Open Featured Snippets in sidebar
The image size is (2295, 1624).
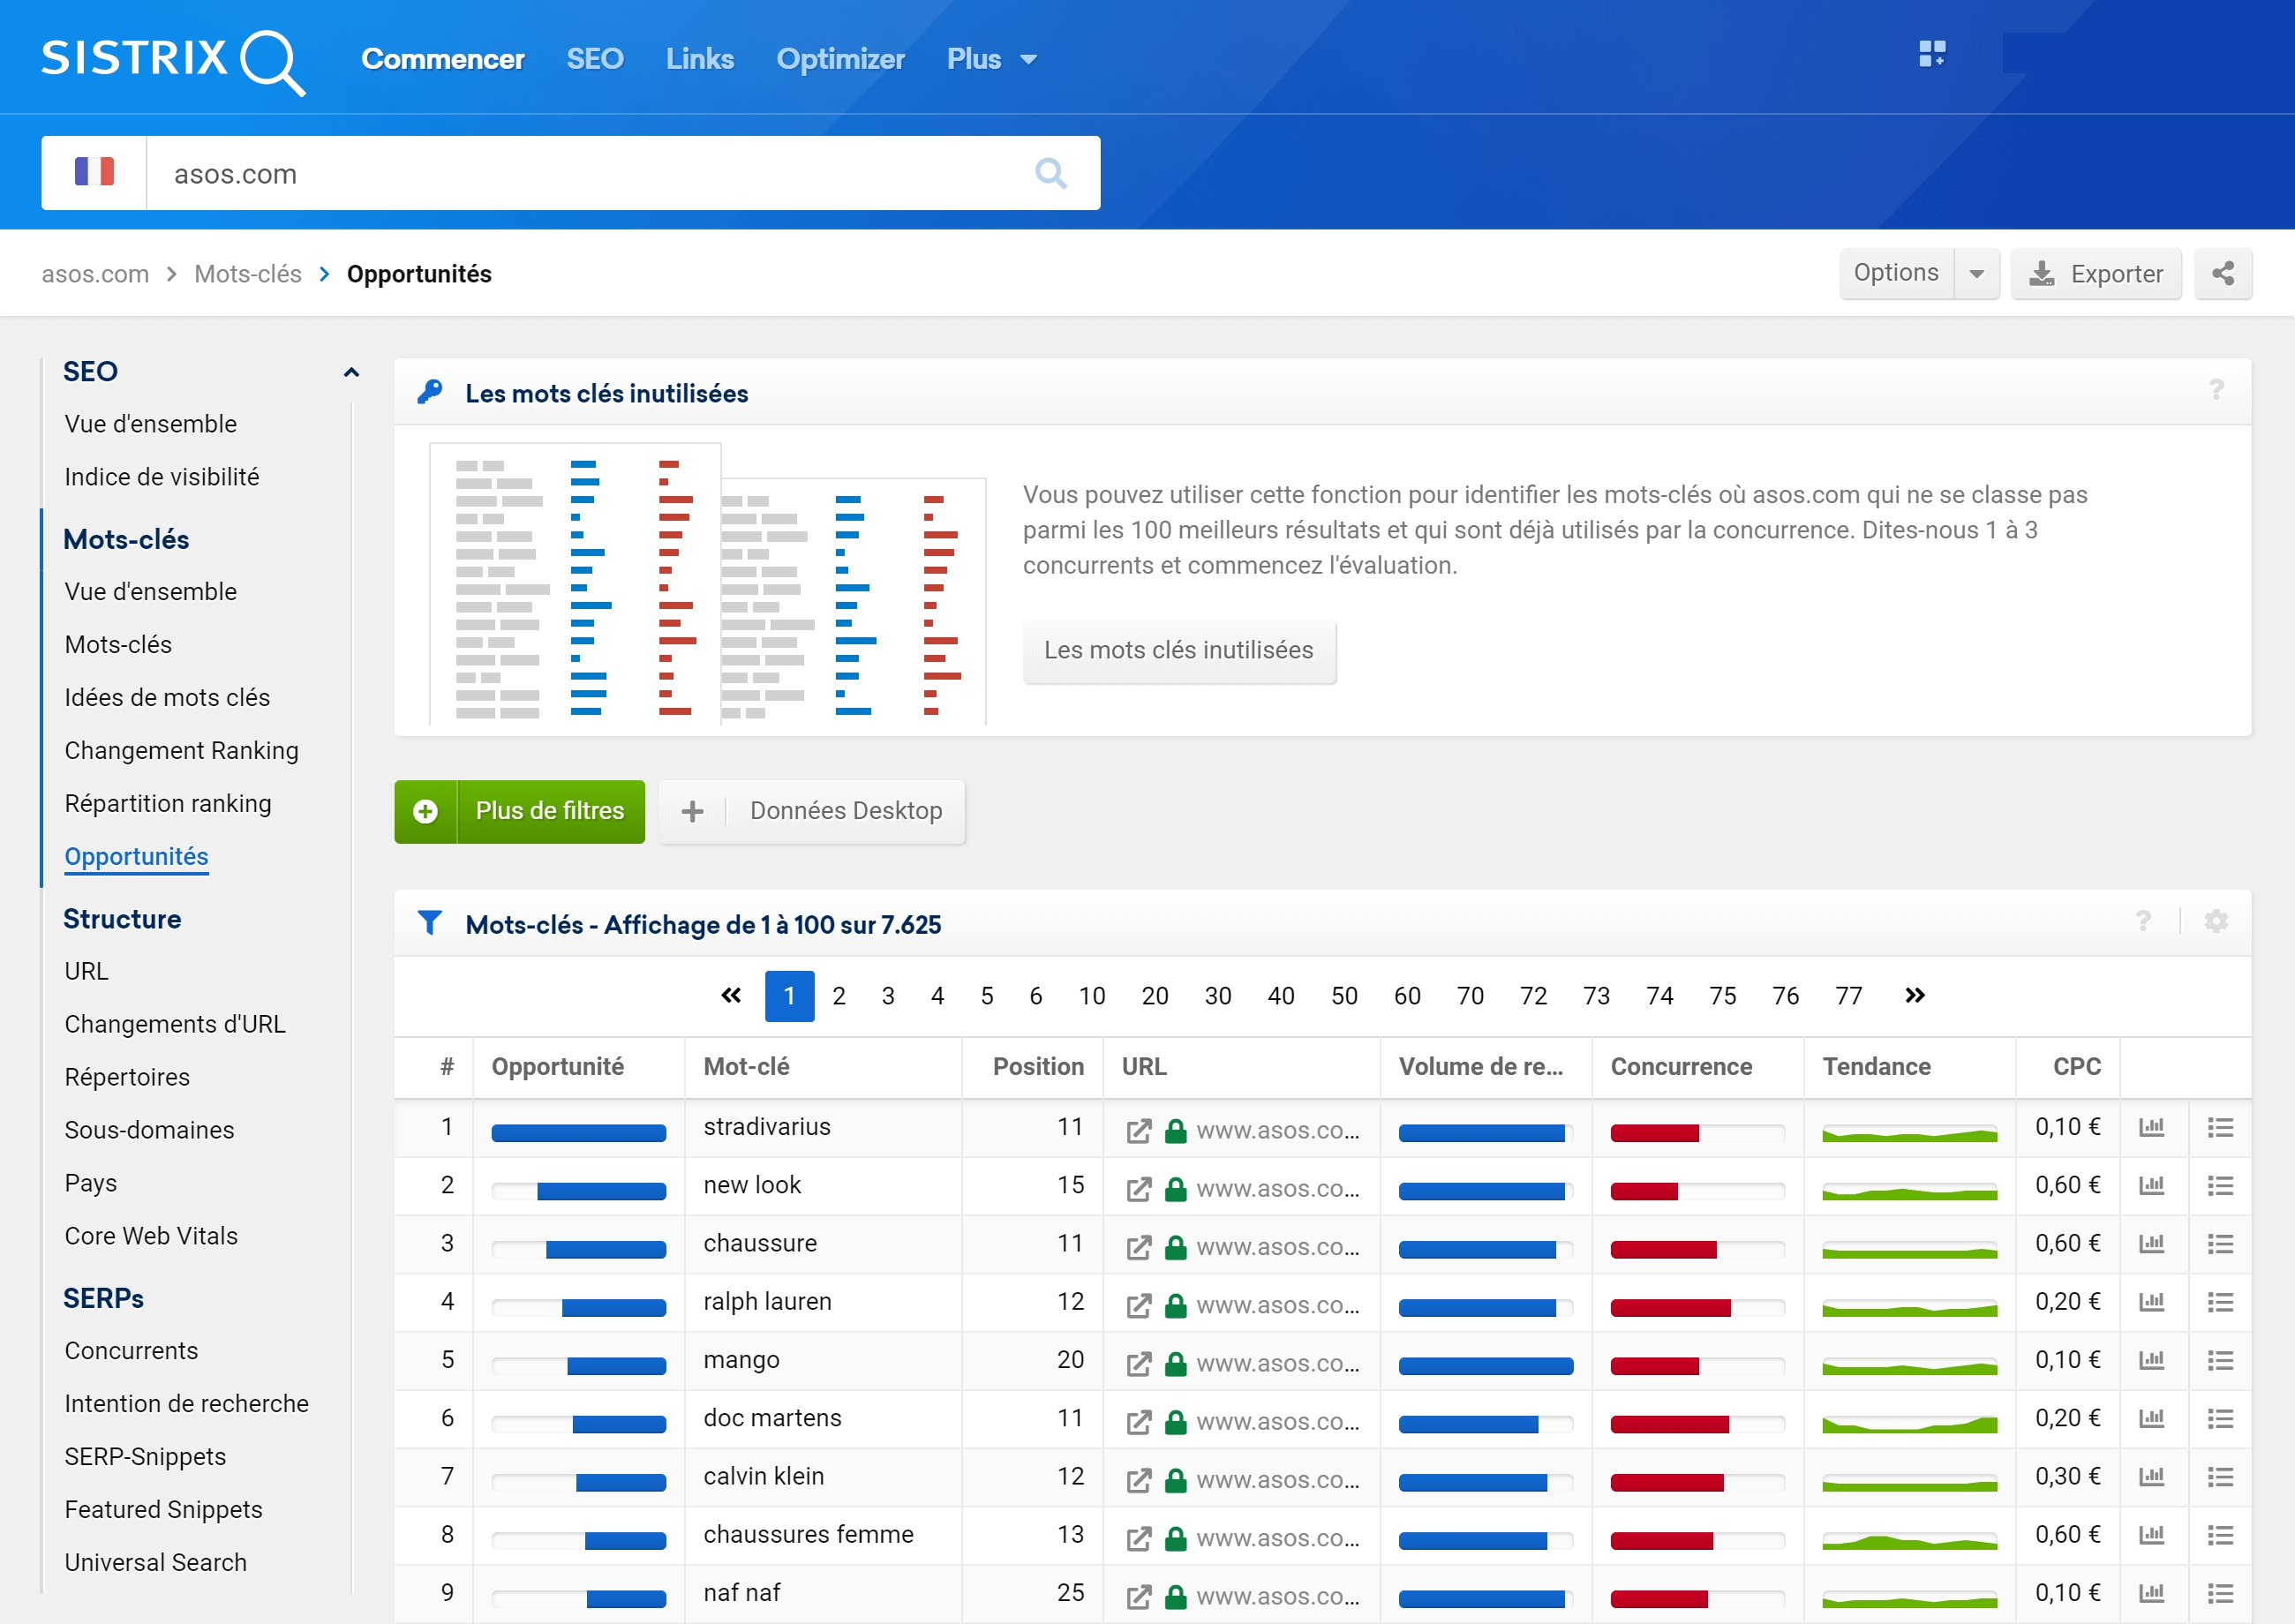click(x=163, y=1509)
